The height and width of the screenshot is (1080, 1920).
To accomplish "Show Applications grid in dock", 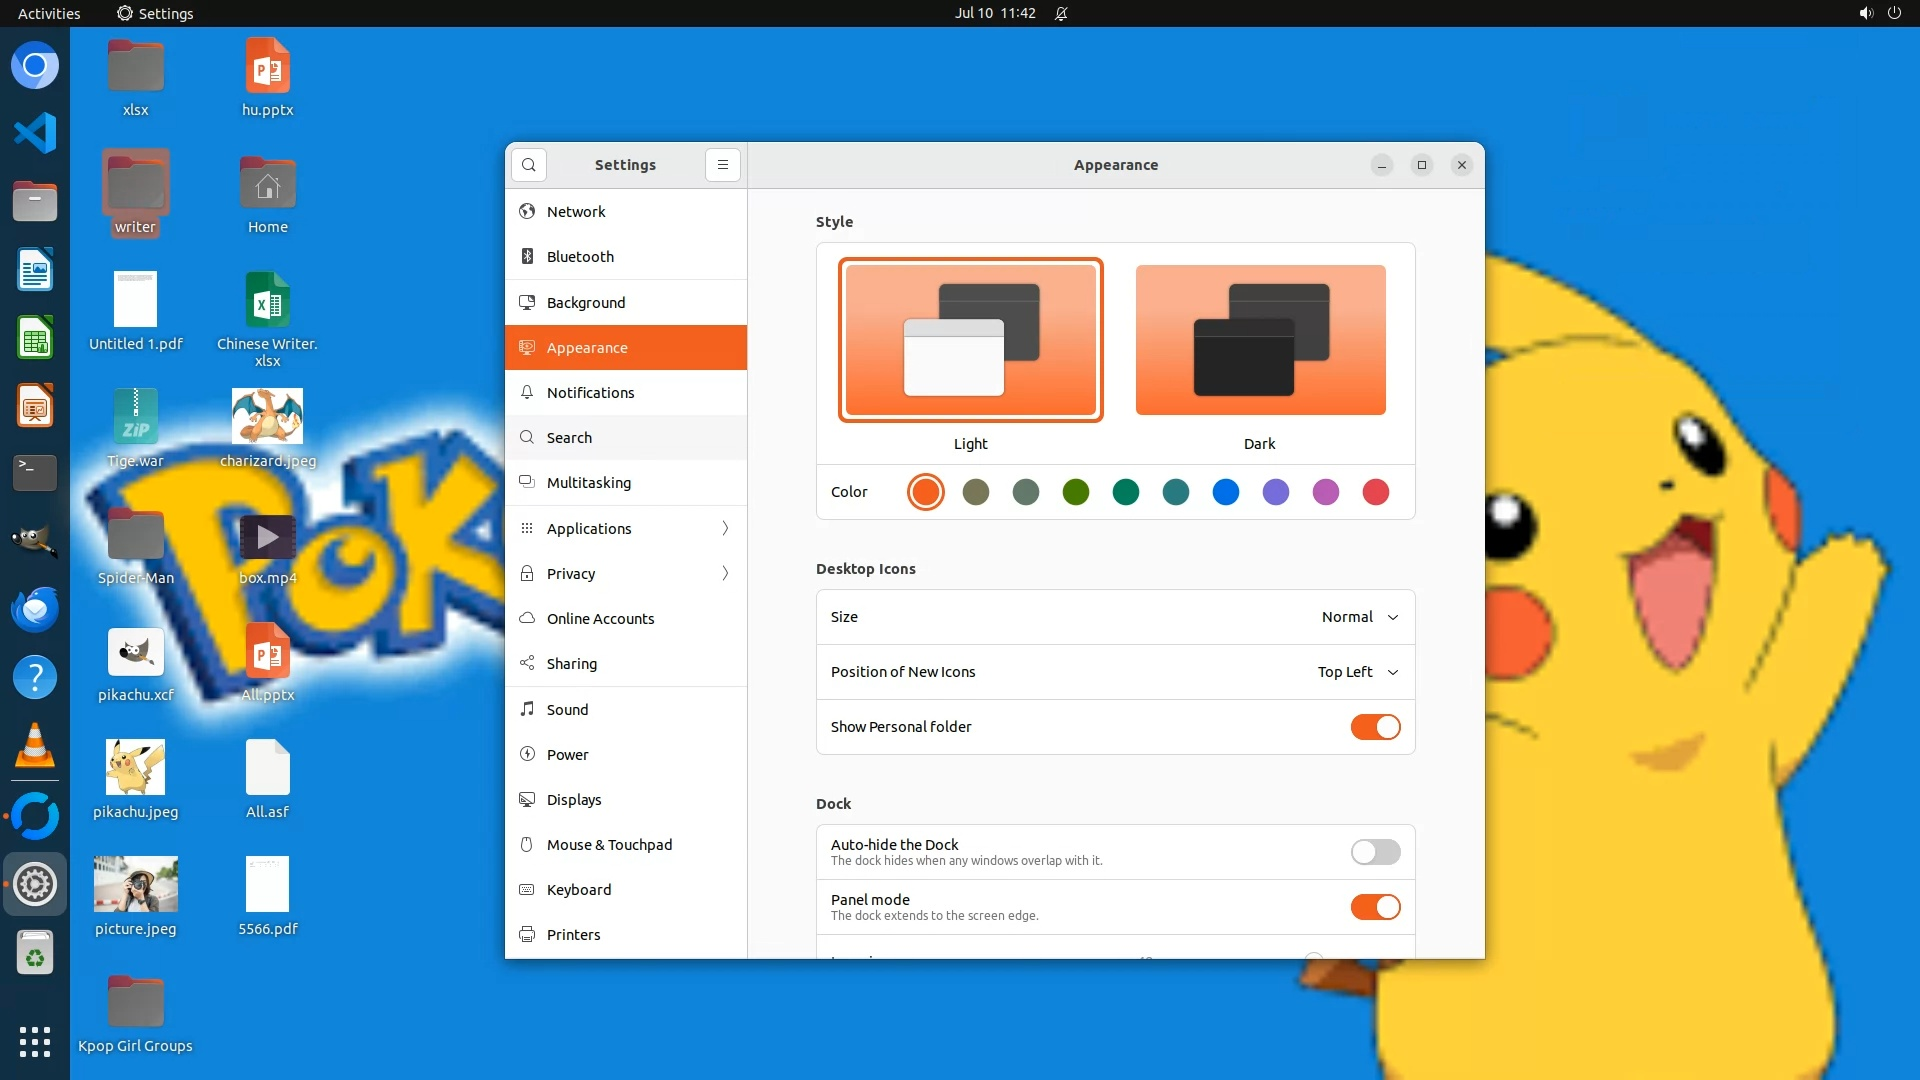I will 35,1041.
